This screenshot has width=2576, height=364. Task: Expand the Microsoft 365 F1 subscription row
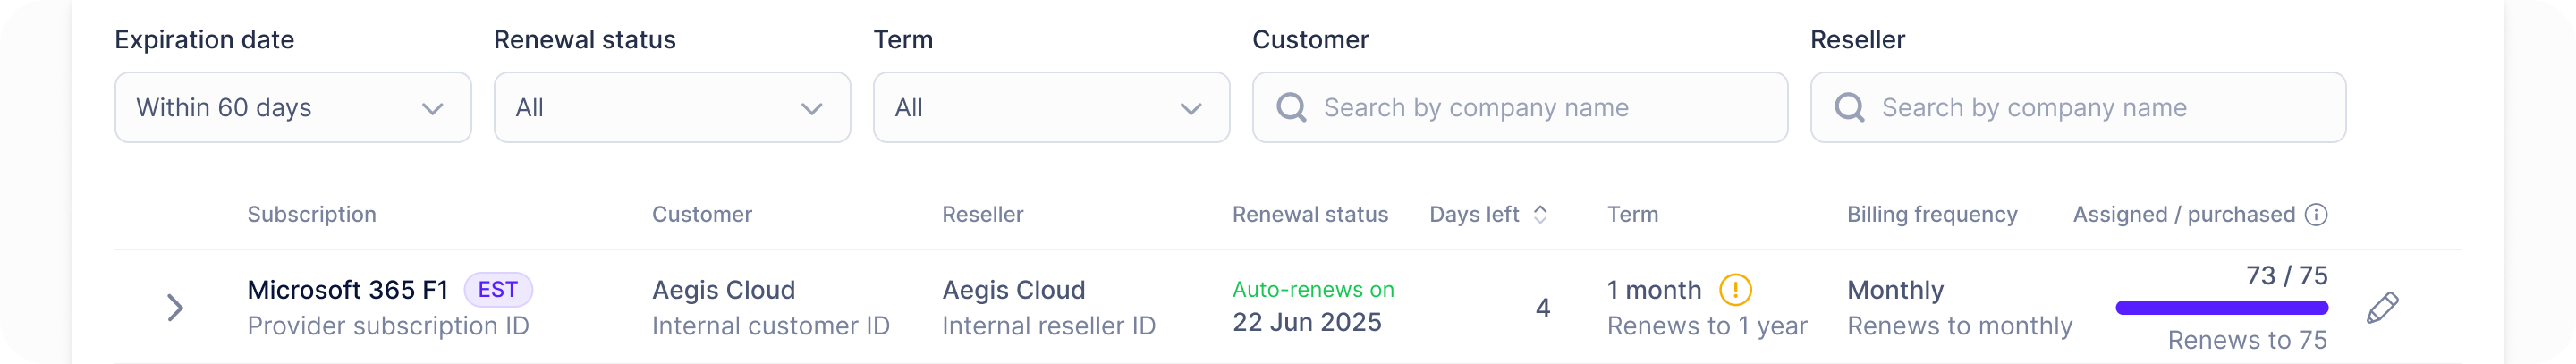point(175,307)
